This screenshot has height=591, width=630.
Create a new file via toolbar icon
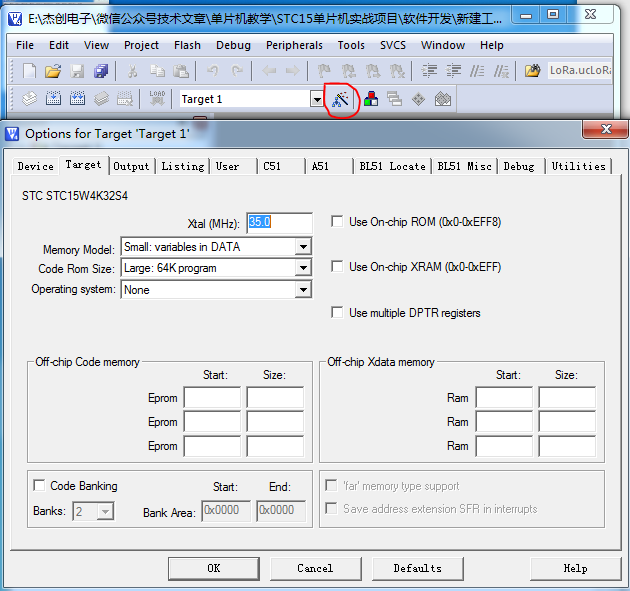click(x=29, y=71)
